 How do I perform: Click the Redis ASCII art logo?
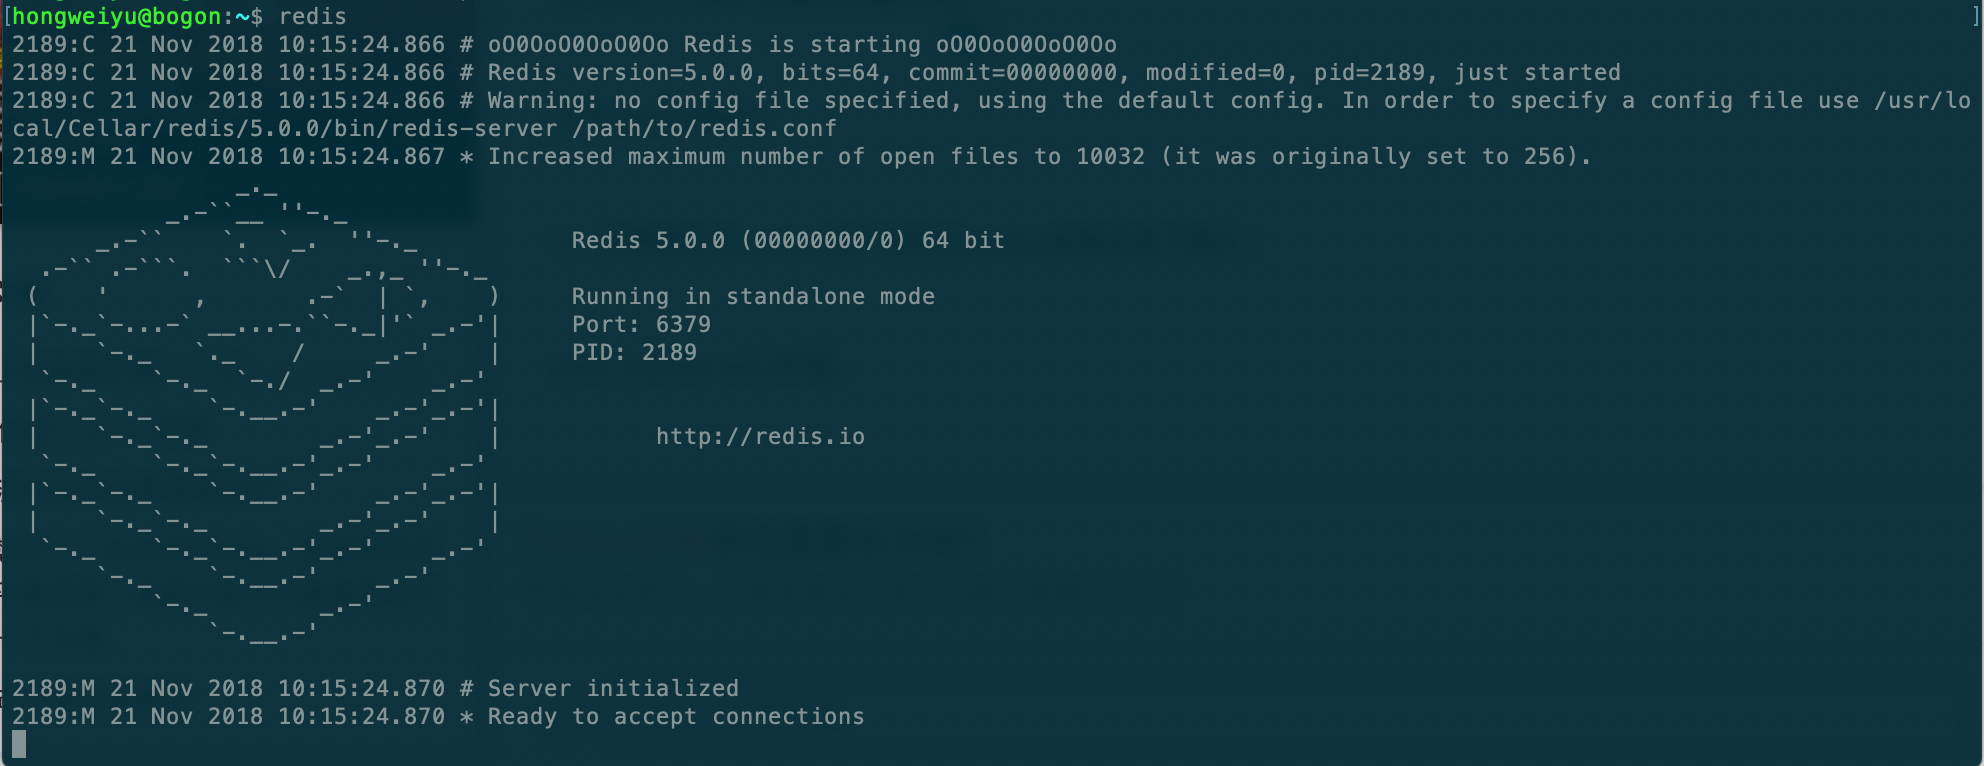point(264,412)
